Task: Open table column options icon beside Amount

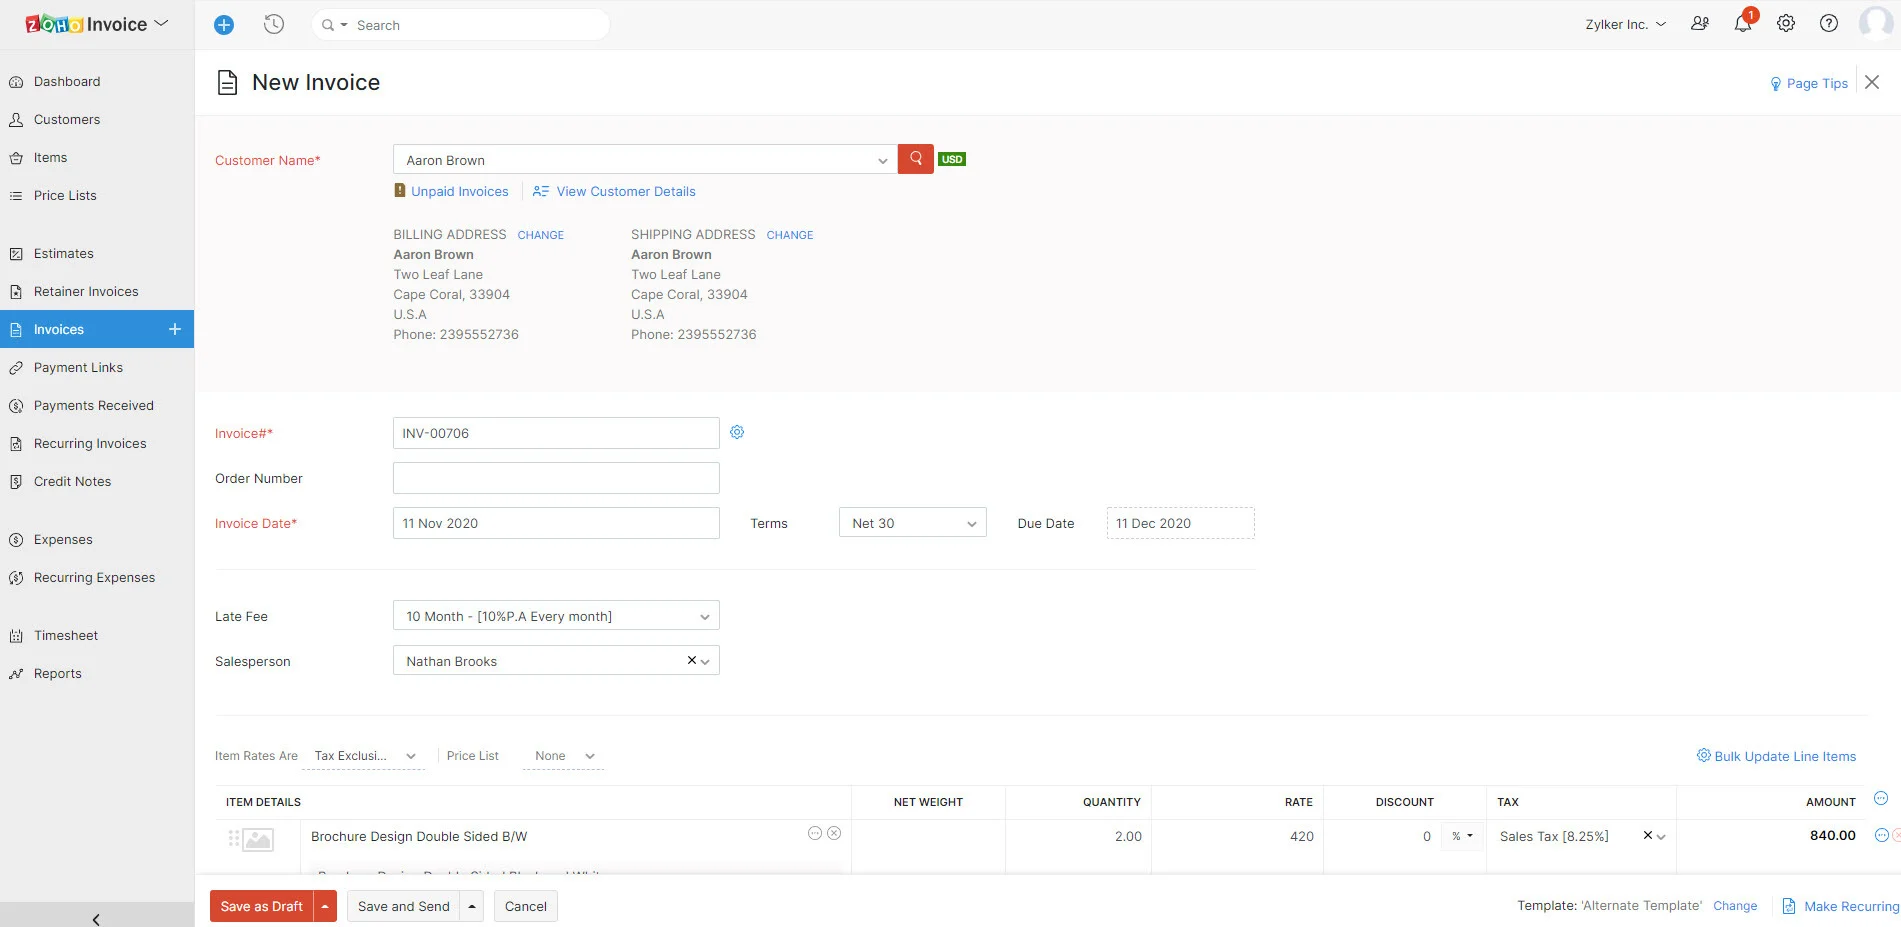Action: (x=1881, y=798)
